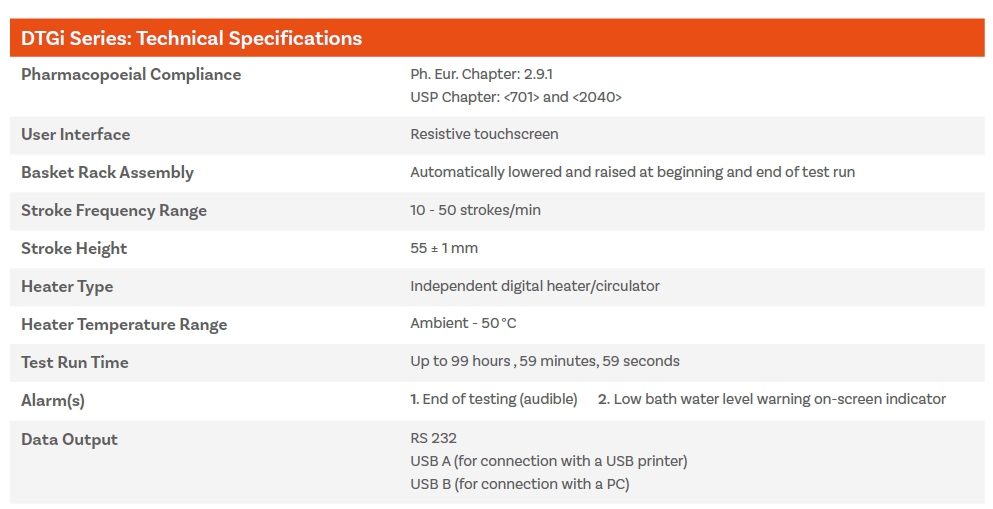Click the 55 ± 1 mm value
This screenshot has height=509, width=993.
point(444,248)
